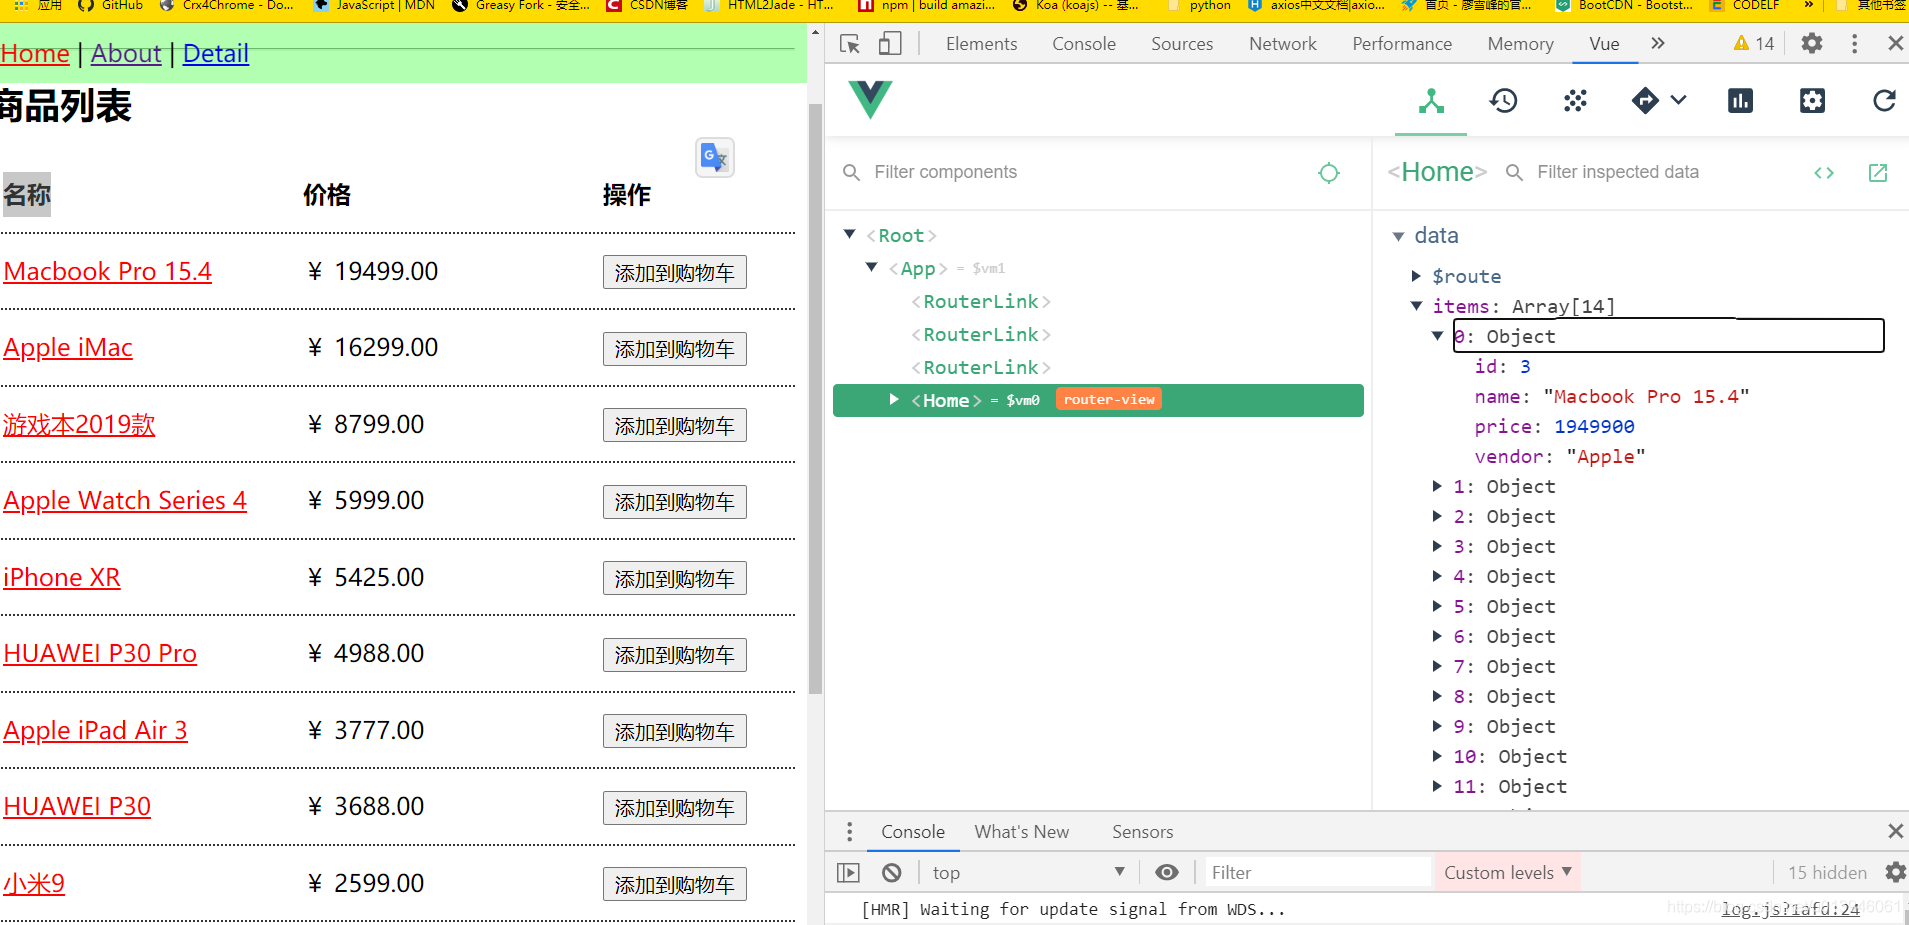Show more DevTools tabs
Image resolution: width=1909 pixels, height=925 pixels.
(1658, 43)
